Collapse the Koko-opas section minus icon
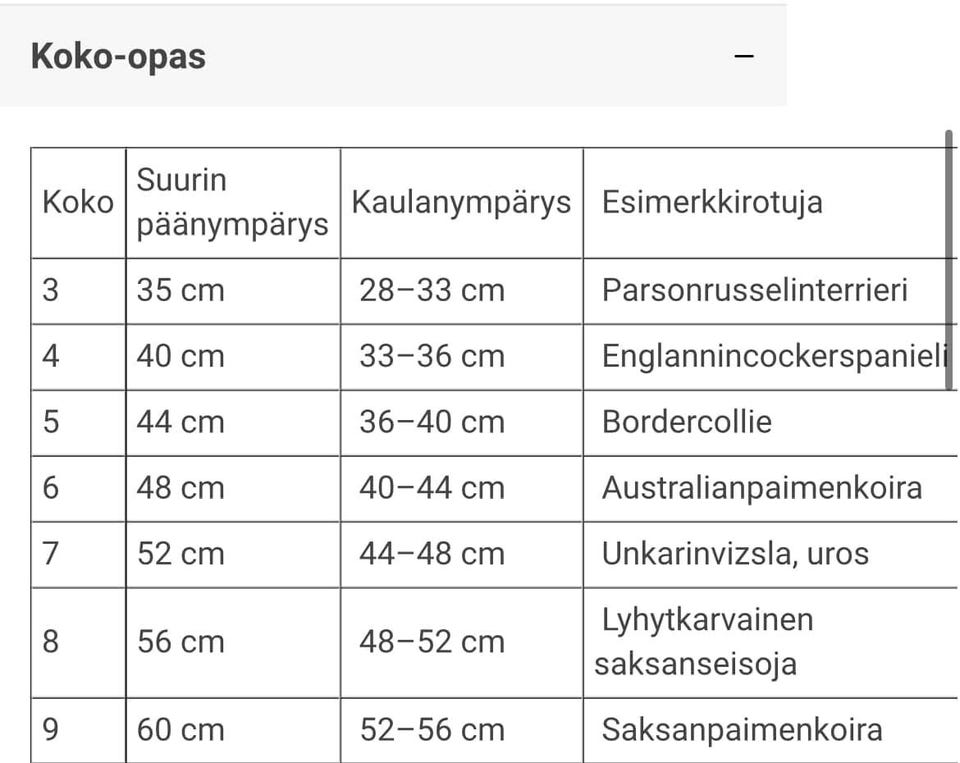960x763 pixels. coord(743,57)
